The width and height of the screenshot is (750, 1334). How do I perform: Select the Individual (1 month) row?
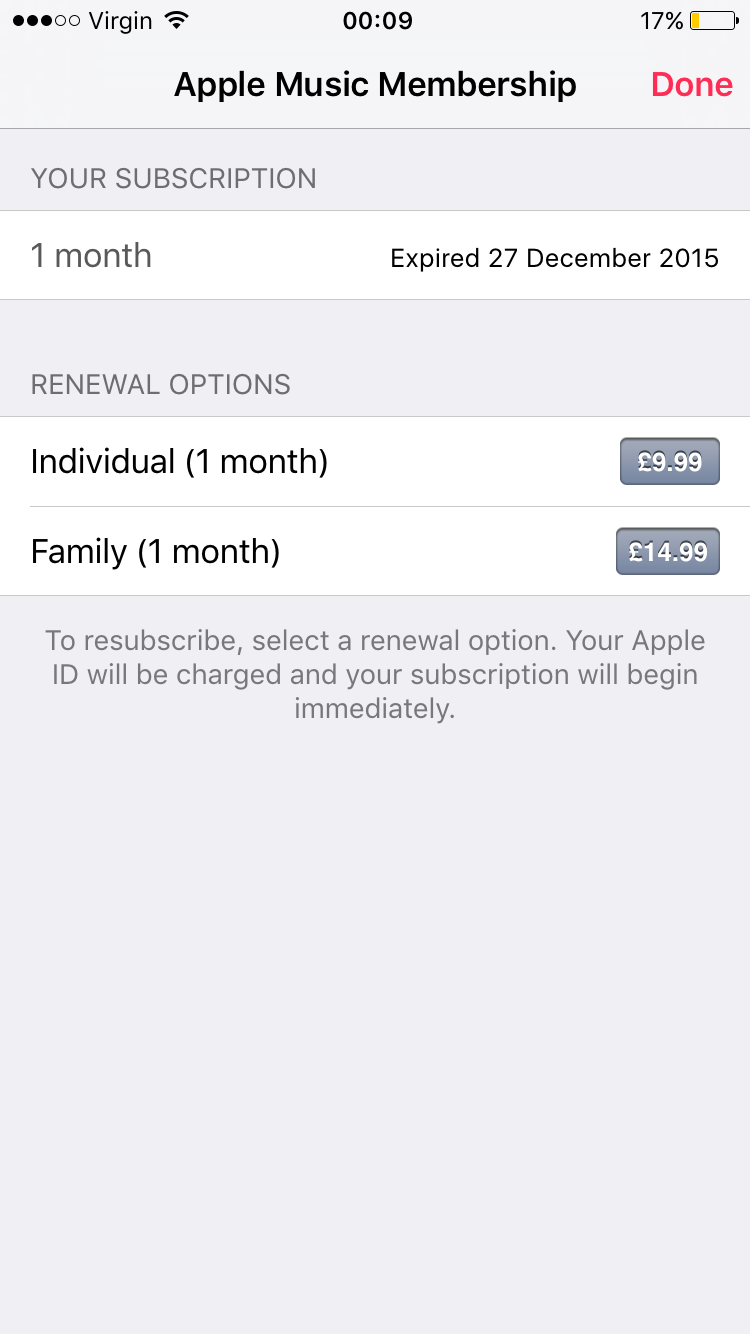375,462
